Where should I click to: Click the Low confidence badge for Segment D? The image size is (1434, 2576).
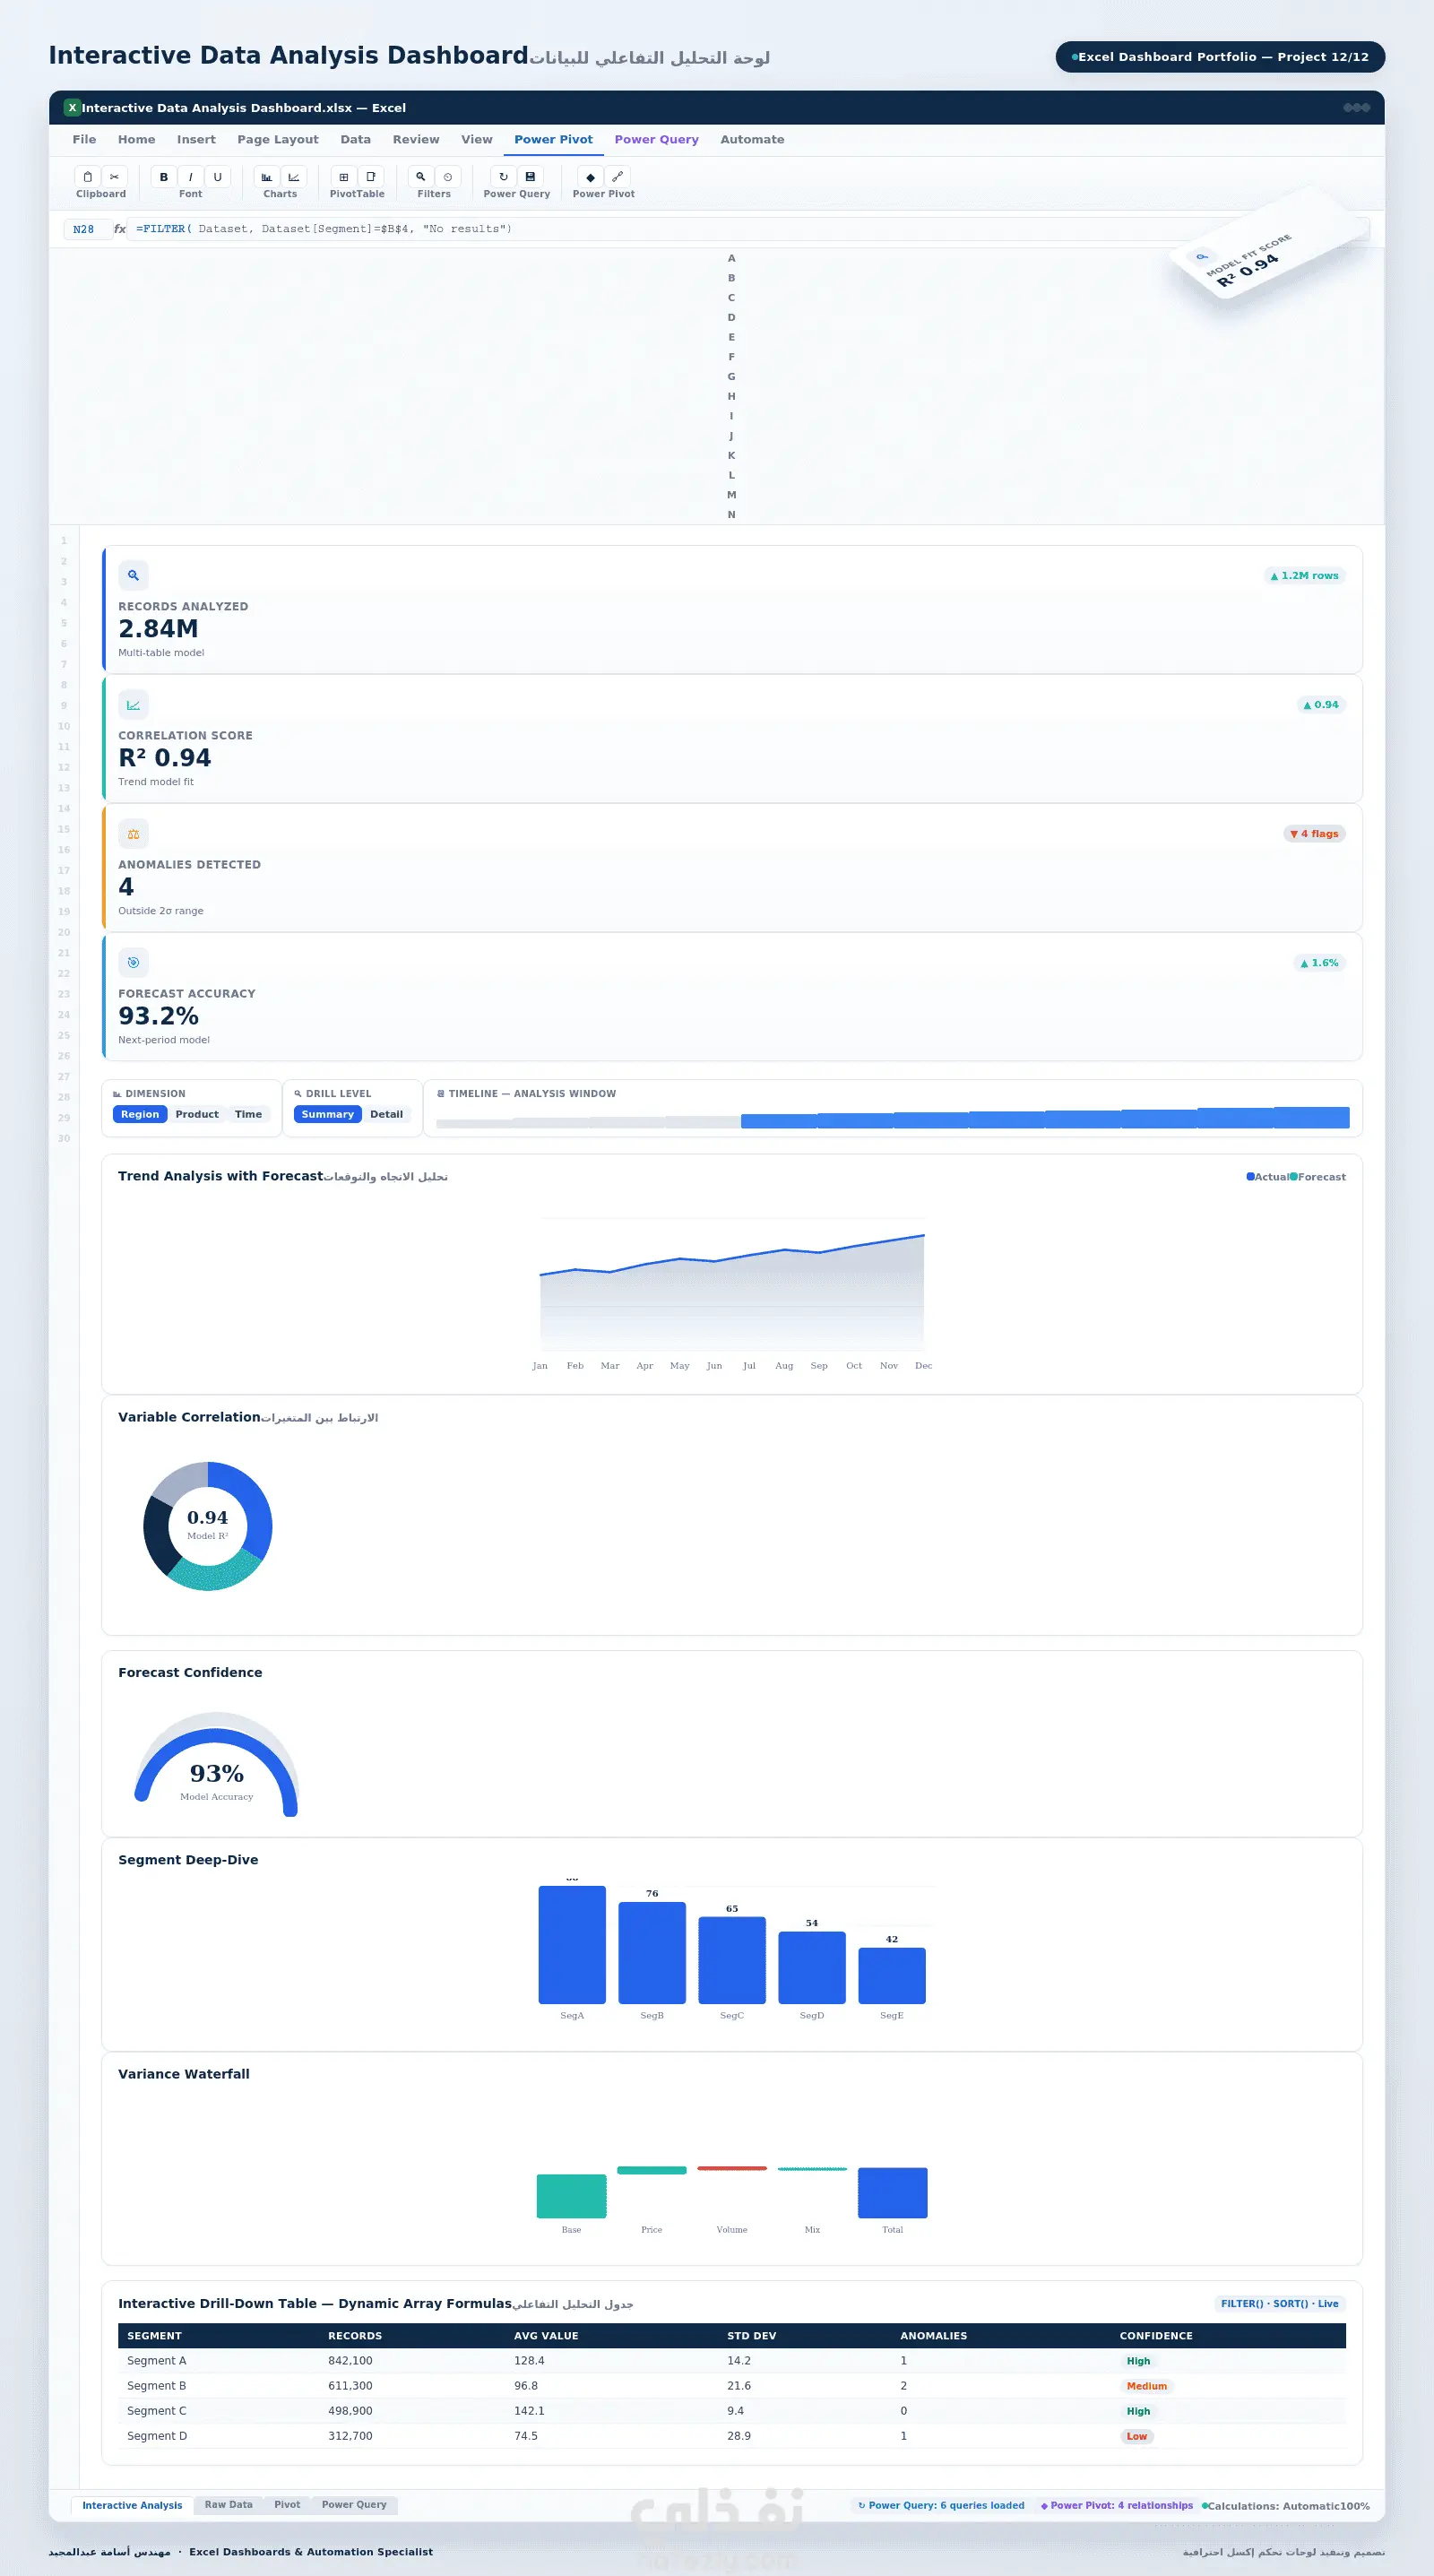point(1137,2436)
